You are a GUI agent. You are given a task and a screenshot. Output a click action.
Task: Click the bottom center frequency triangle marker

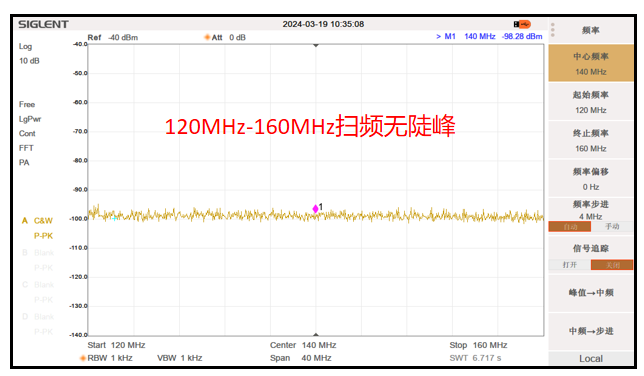click(315, 334)
